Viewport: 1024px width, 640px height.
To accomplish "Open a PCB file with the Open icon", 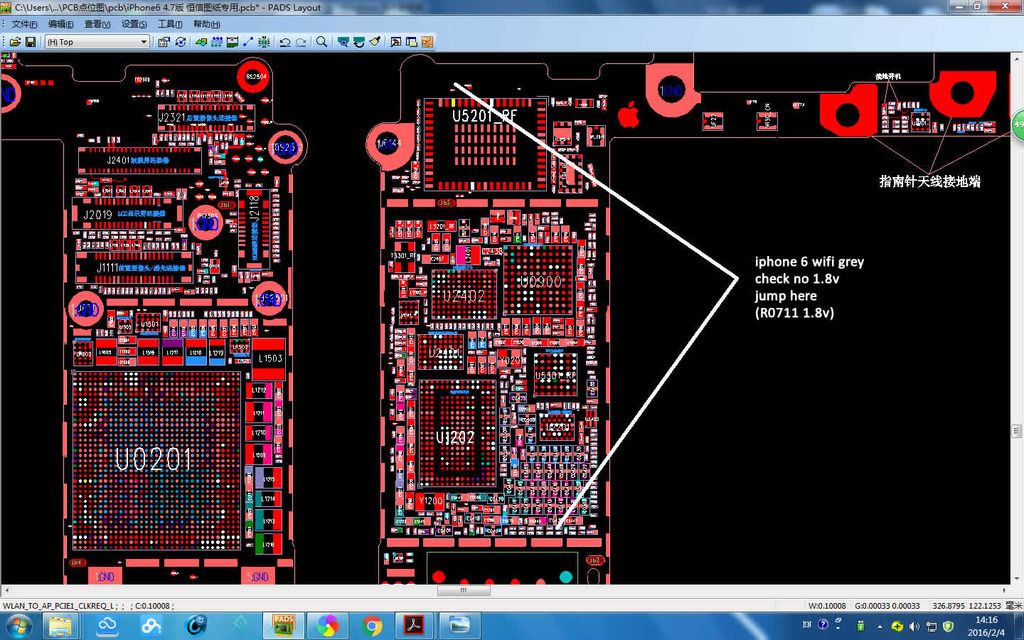I will pyautogui.click(x=15, y=42).
